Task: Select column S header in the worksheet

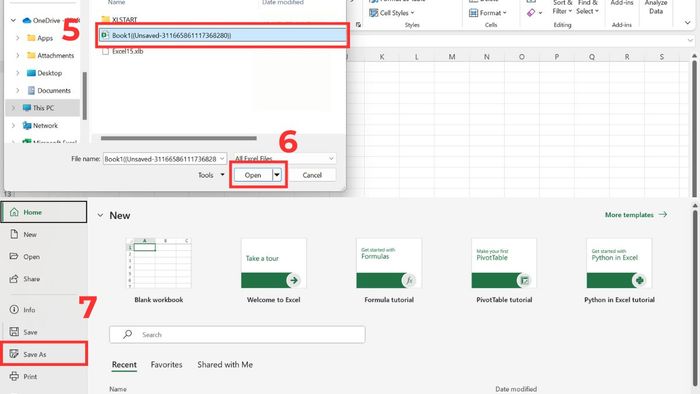Action: [x=662, y=57]
